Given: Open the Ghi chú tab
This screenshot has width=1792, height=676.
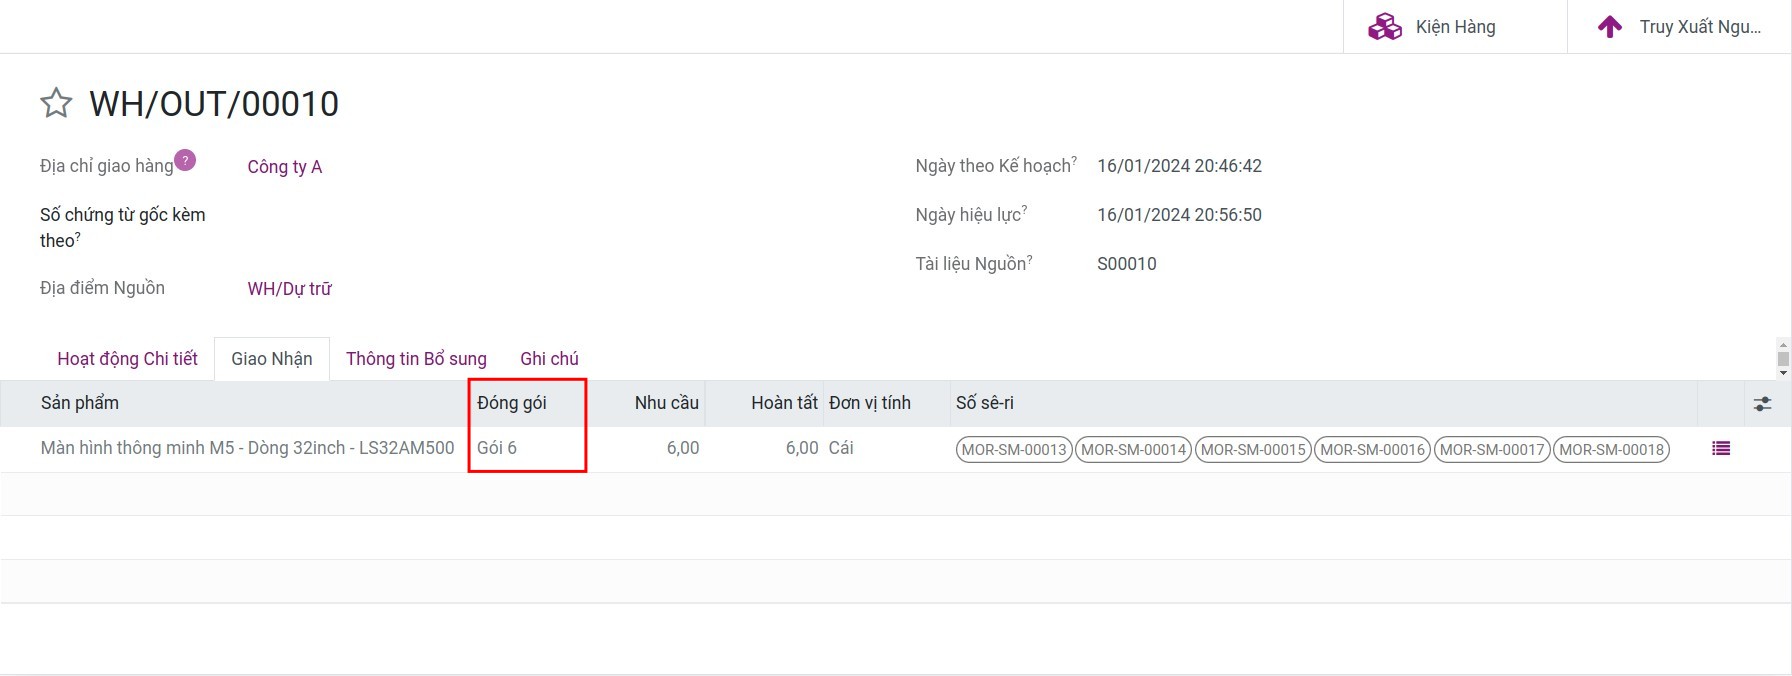Looking at the screenshot, I should tap(549, 359).
